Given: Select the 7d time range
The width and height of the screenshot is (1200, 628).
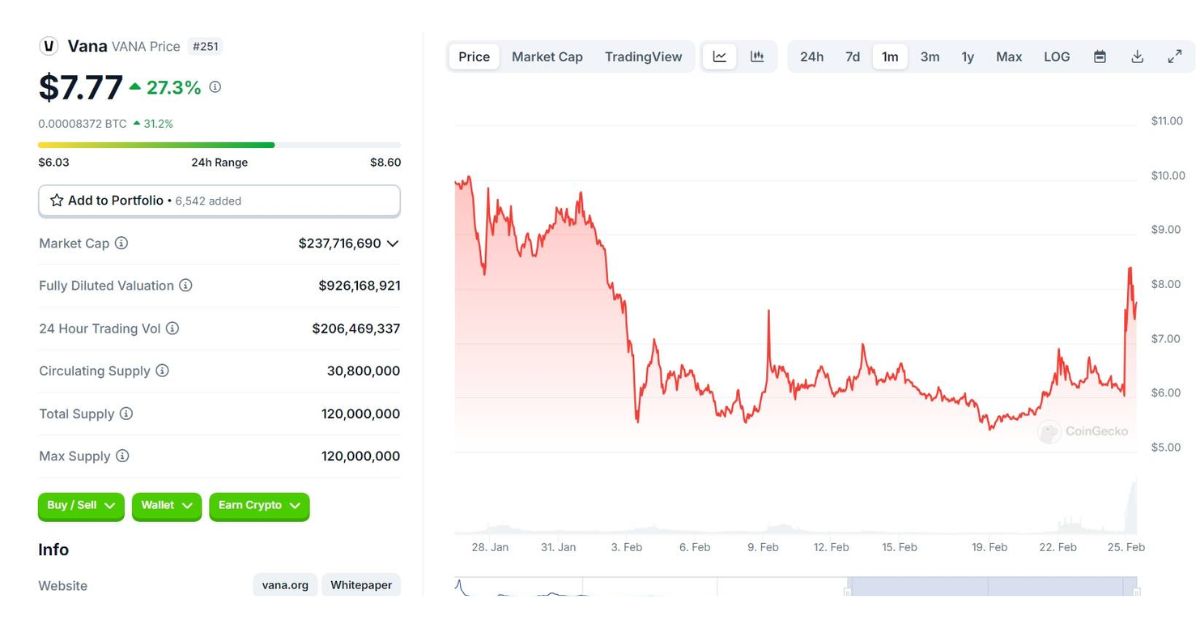Looking at the screenshot, I should click(x=852, y=57).
